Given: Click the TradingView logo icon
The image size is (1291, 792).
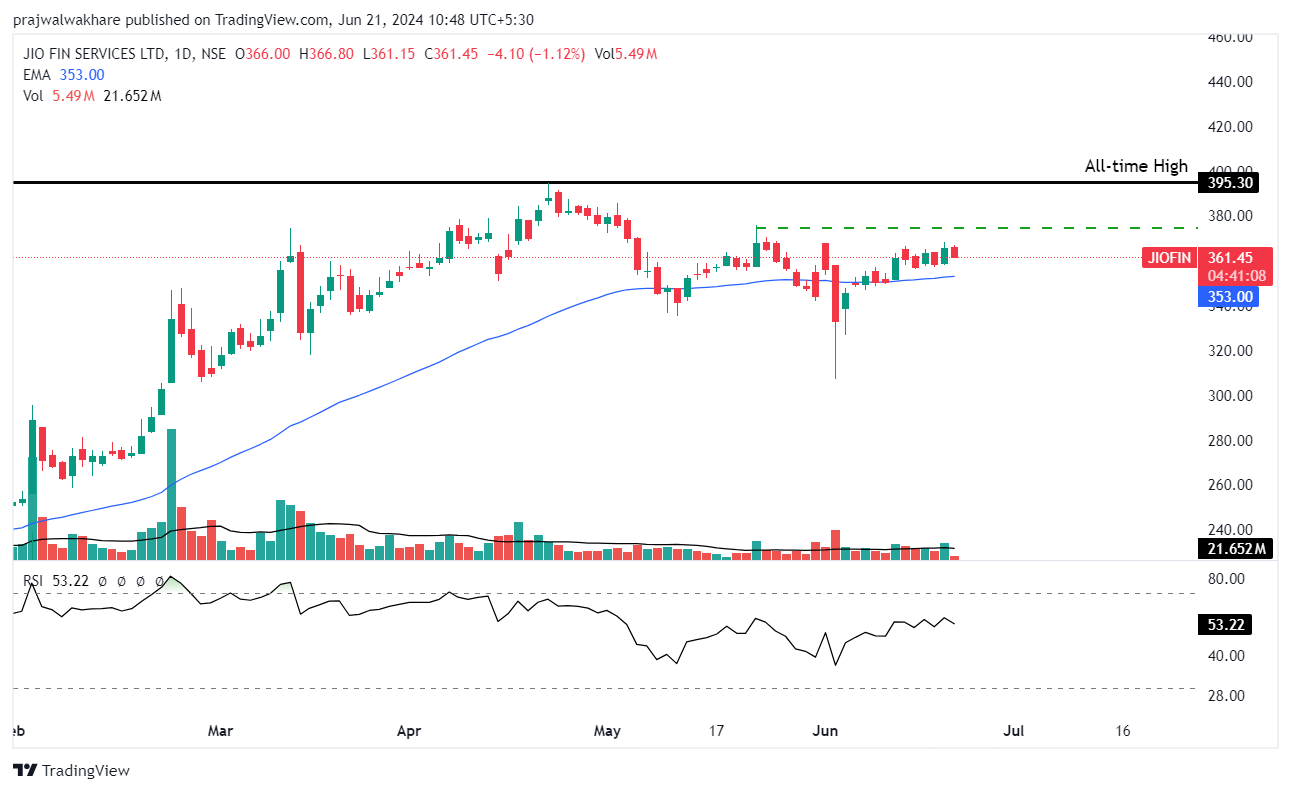Looking at the screenshot, I should tap(25, 770).
